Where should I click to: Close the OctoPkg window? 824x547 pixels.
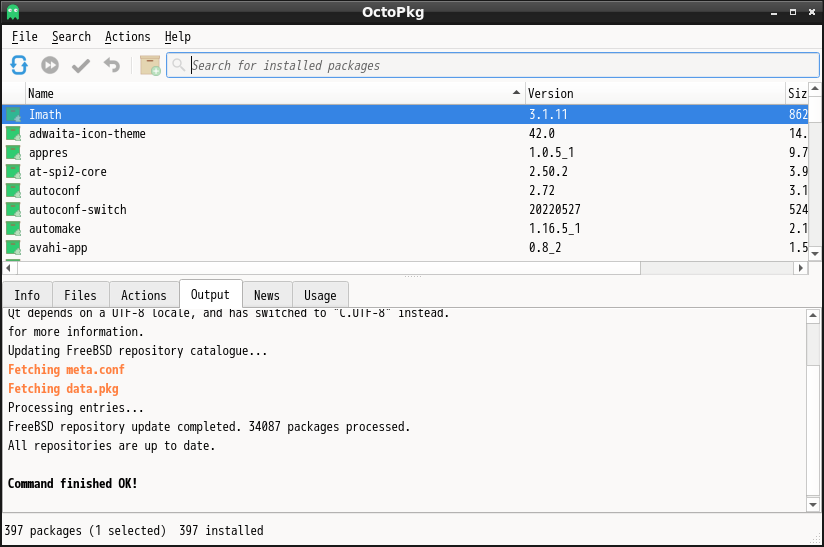click(812, 12)
